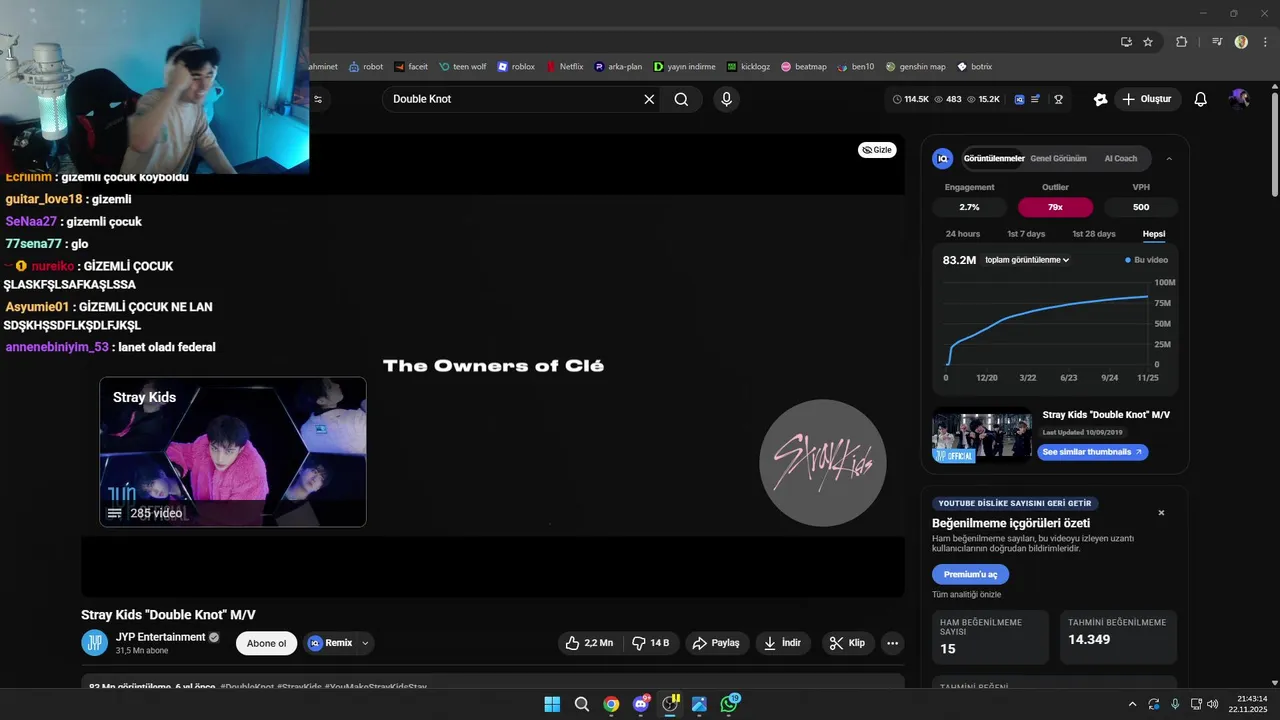The width and height of the screenshot is (1280, 720).
Task: Click the install app icon in address bar
Action: (1126, 42)
